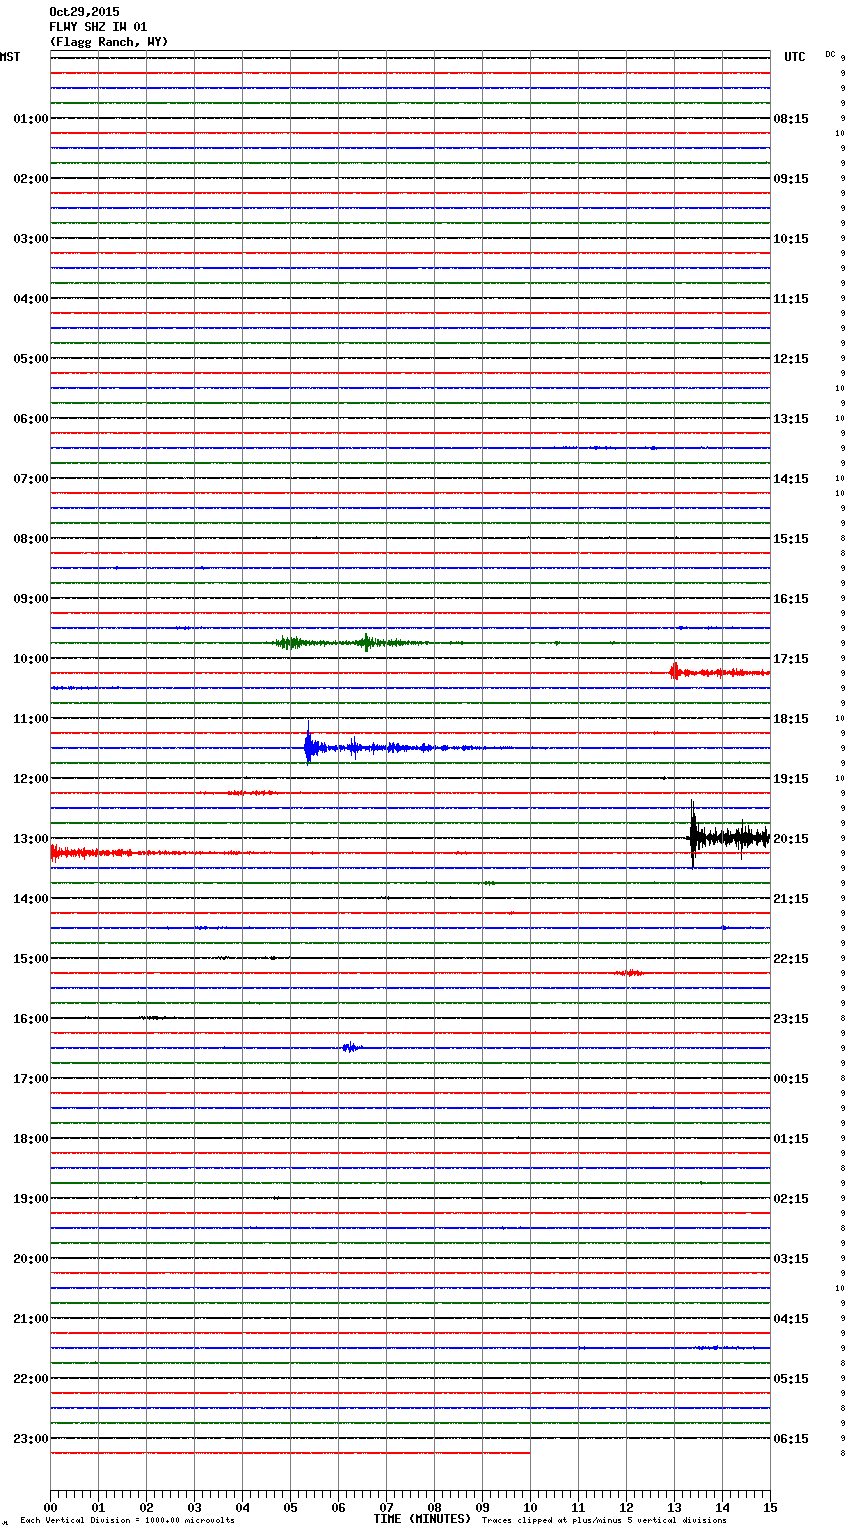850x1534 pixels.
Task: Click minute 10 on the bottom axis
Action: tap(530, 1508)
